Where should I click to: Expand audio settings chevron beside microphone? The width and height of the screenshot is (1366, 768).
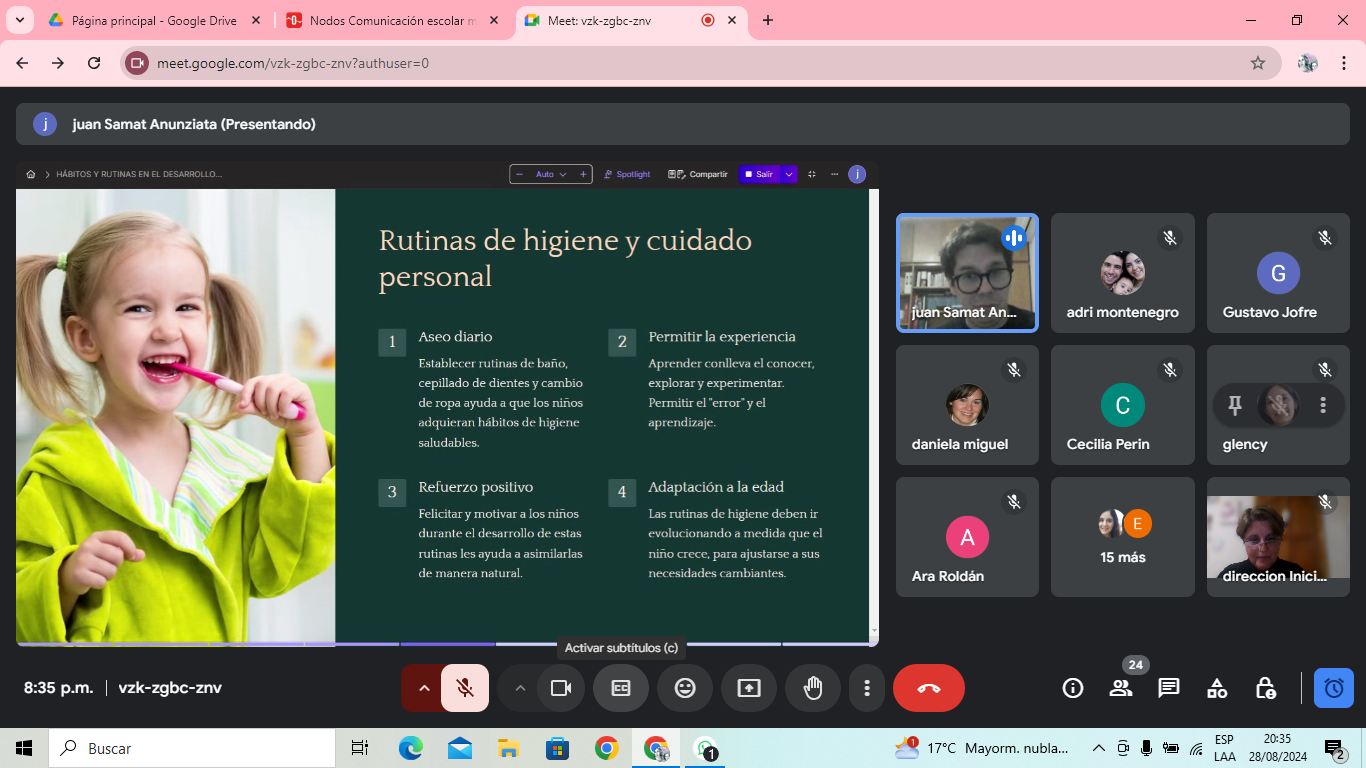click(x=423, y=688)
